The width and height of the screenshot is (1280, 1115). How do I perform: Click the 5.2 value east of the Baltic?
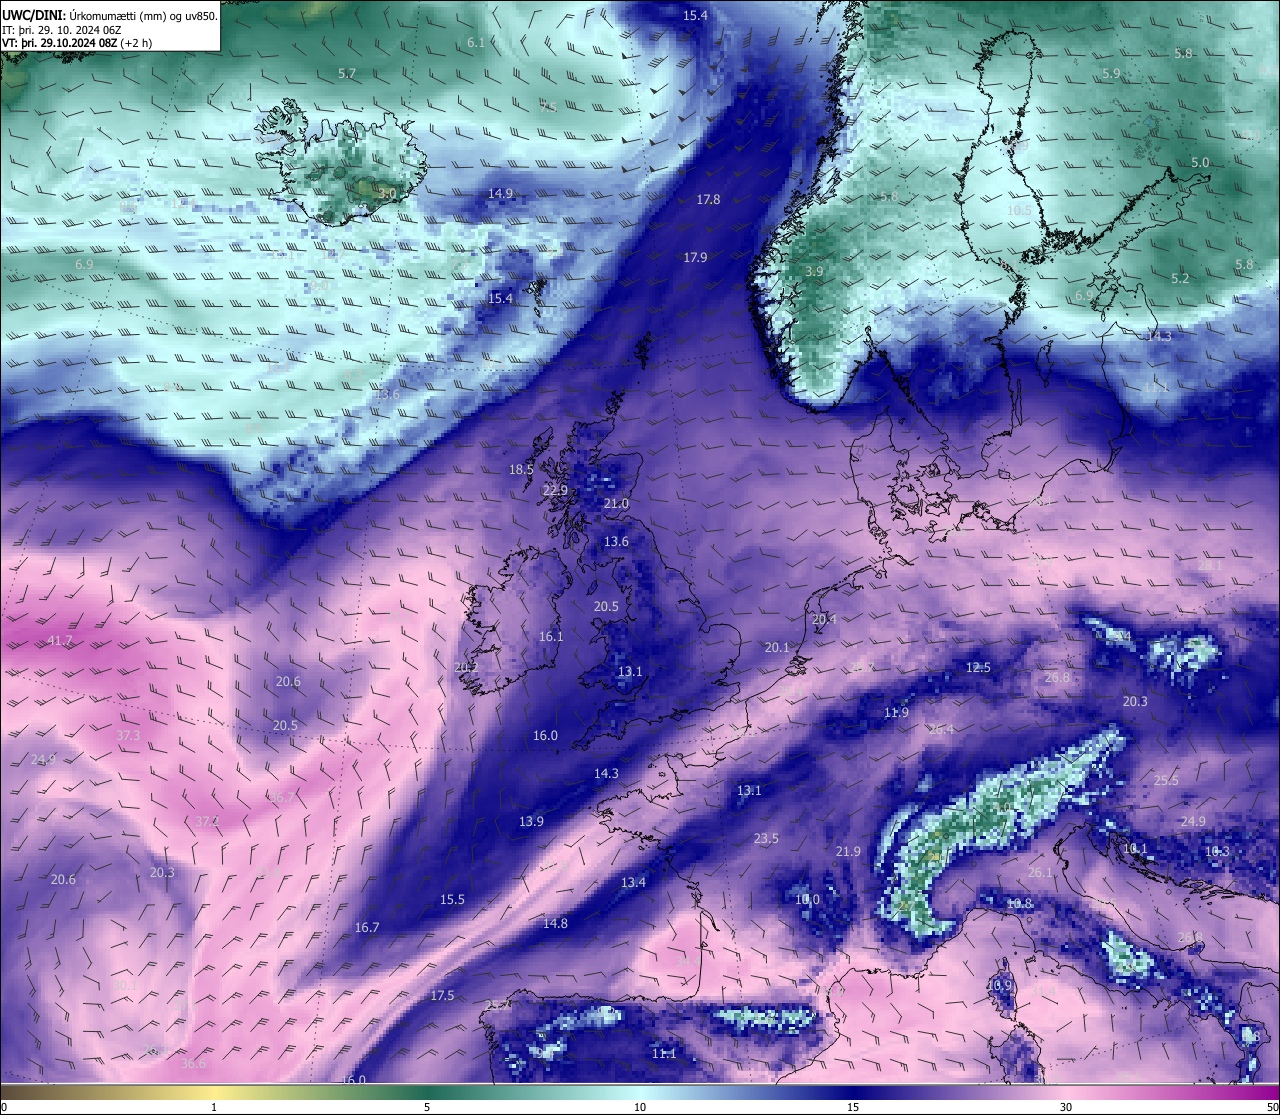pyautogui.click(x=1180, y=278)
